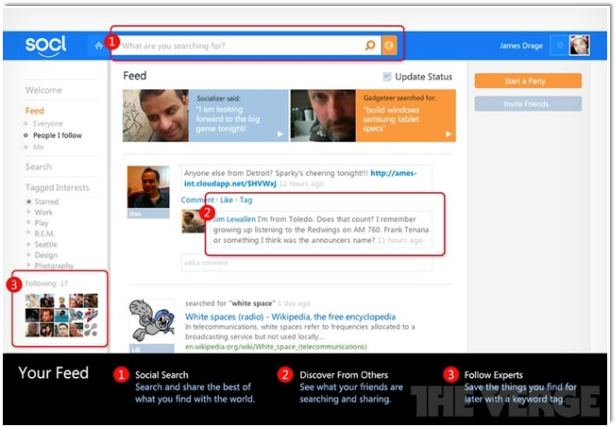This screenshot has width=616, height=427.
Task: Click Comment under Dan's post
Action: coord(198,200)
